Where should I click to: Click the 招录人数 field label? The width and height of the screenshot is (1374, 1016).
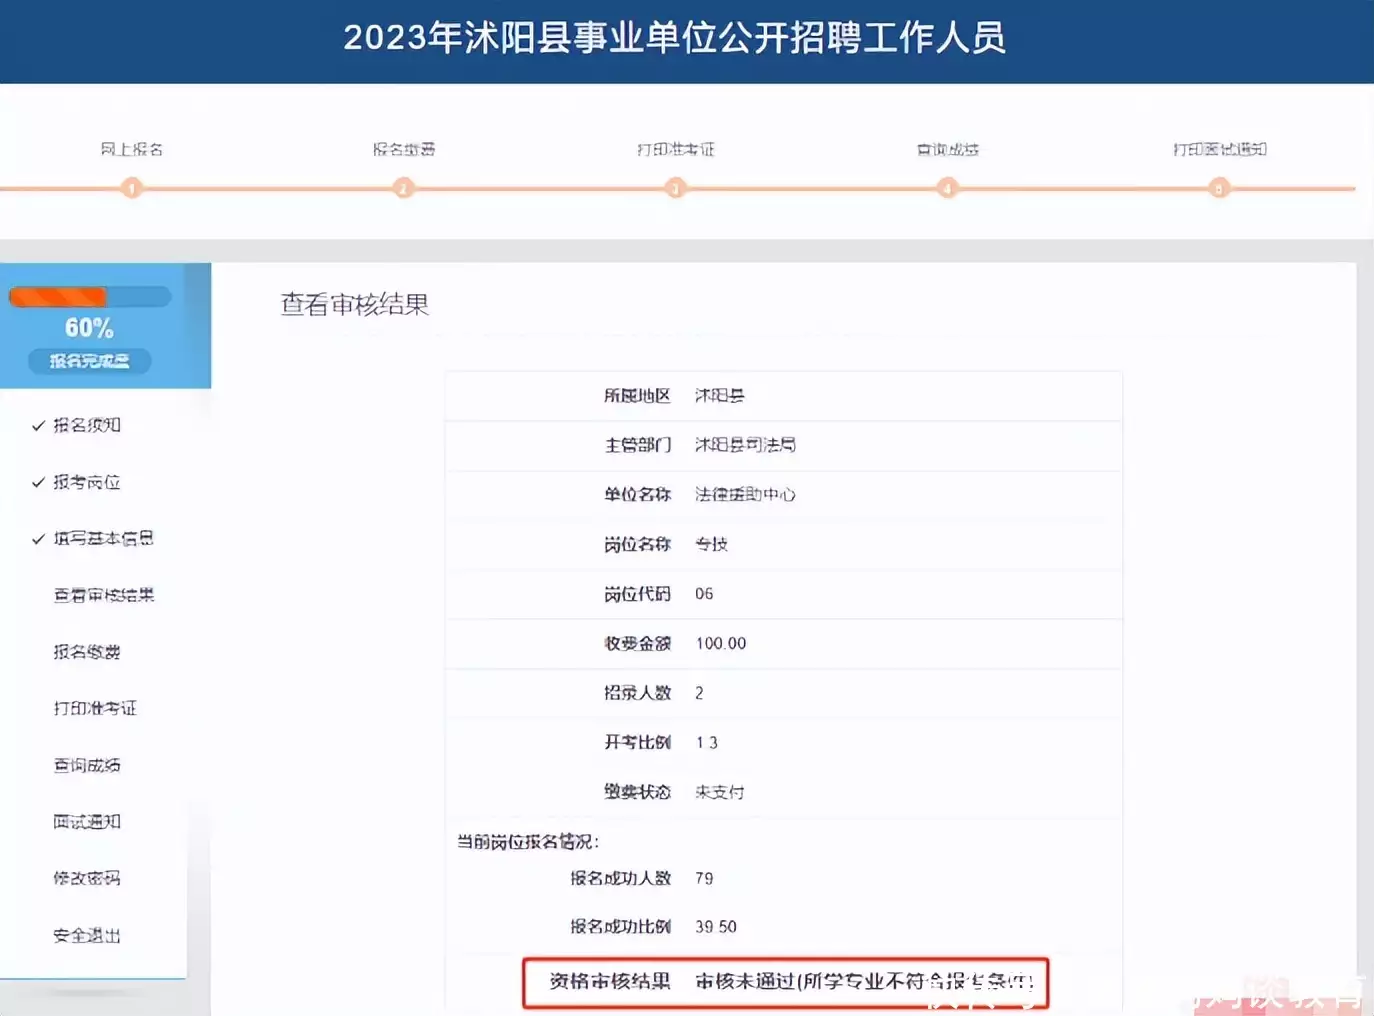(x=637, y=693)
